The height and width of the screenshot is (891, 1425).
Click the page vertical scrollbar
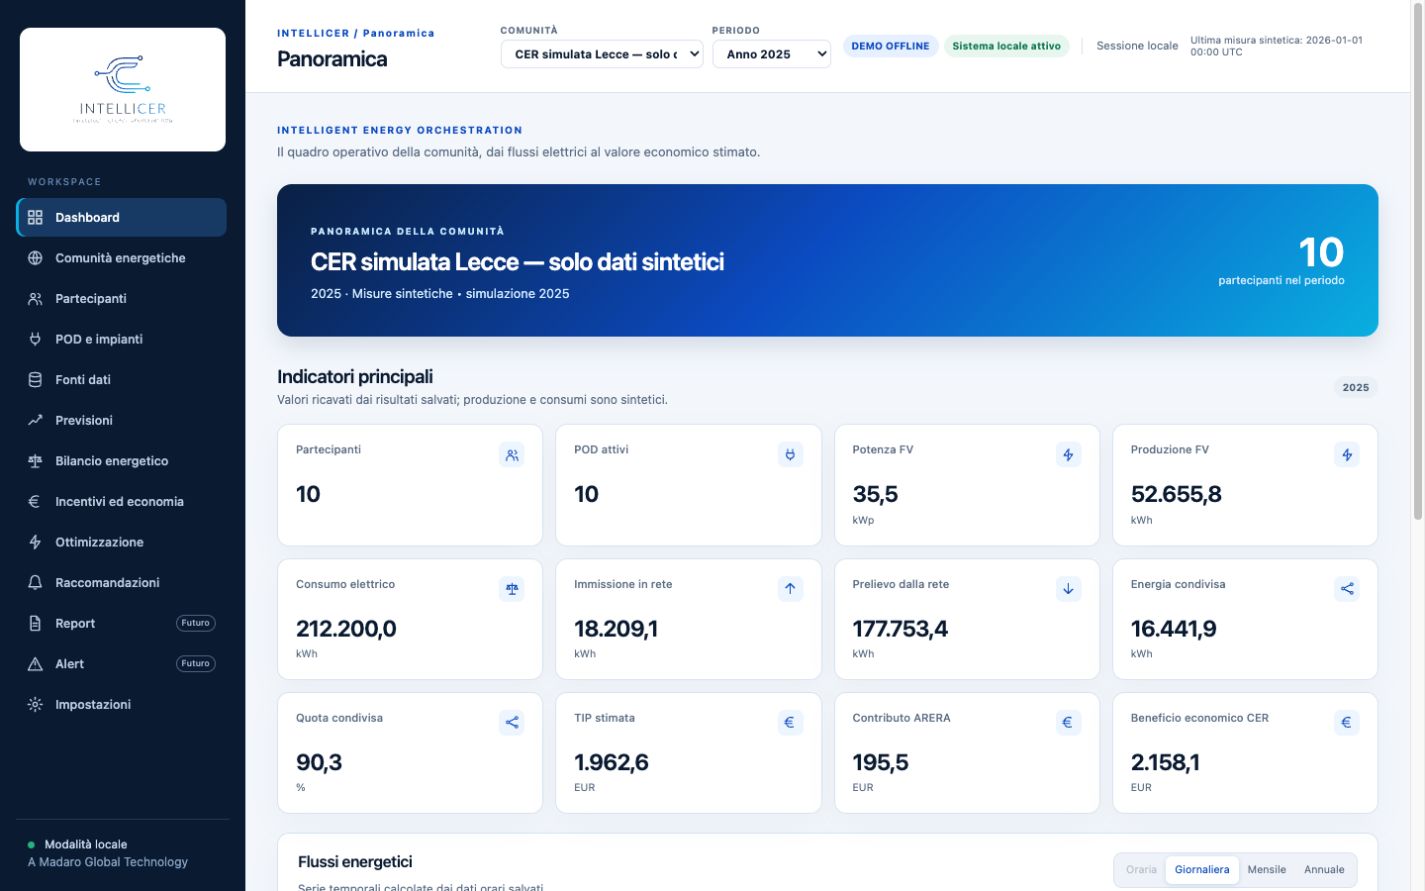point(1417,260)
